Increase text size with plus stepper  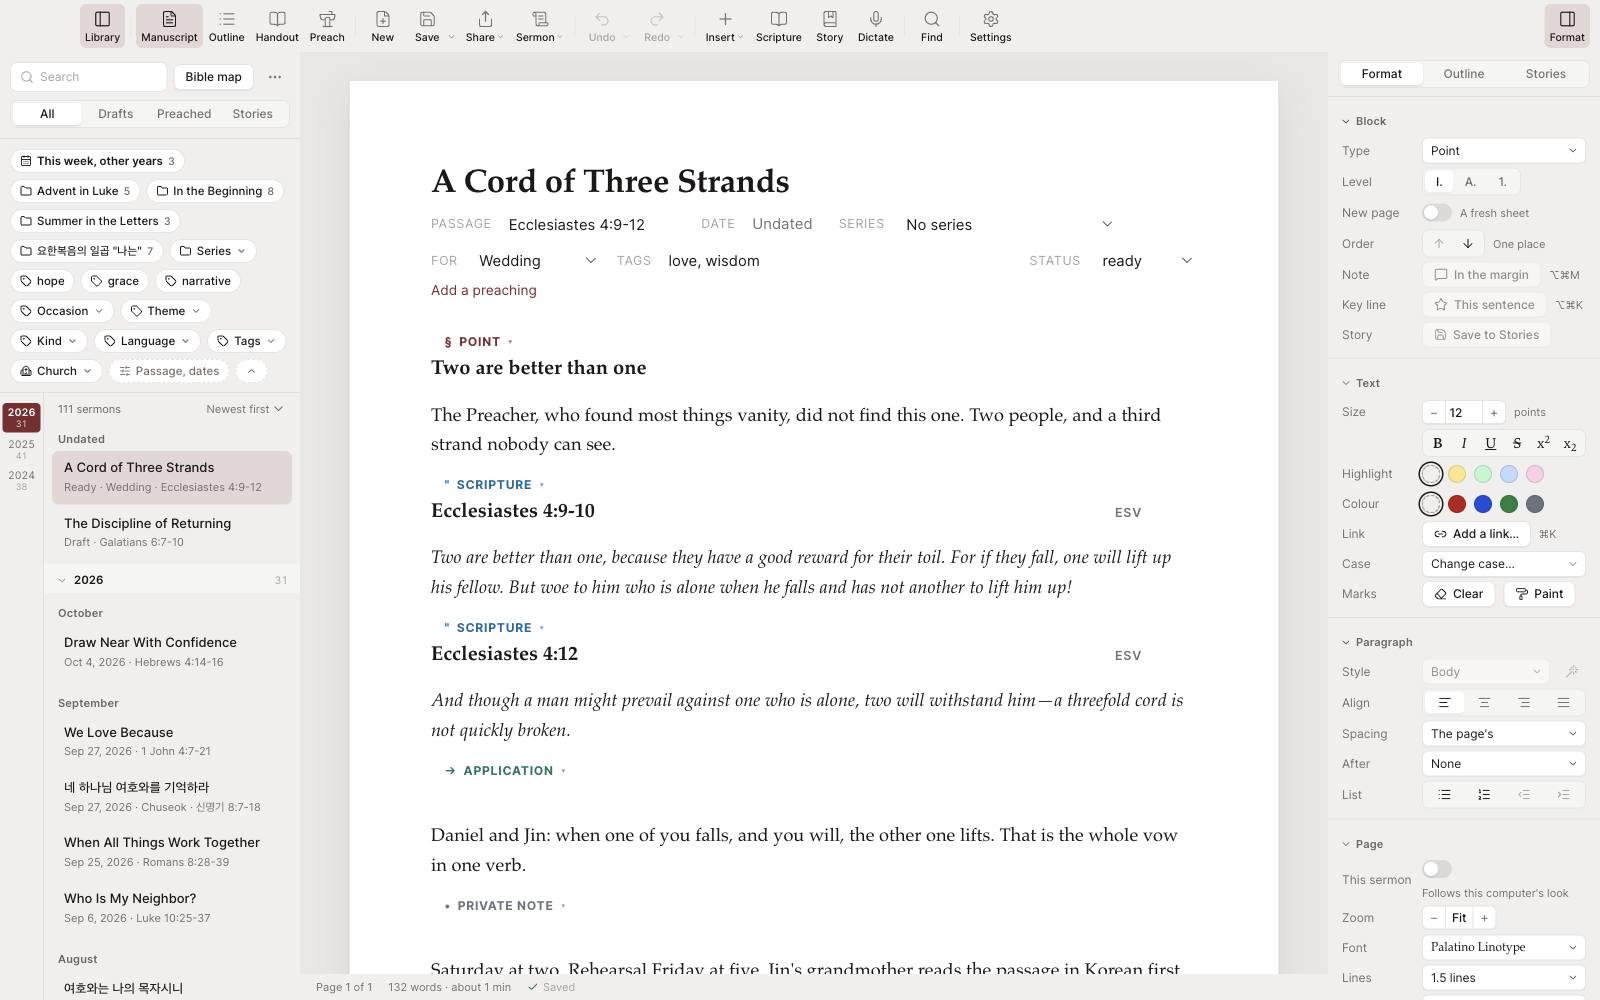pos(1493,413)
